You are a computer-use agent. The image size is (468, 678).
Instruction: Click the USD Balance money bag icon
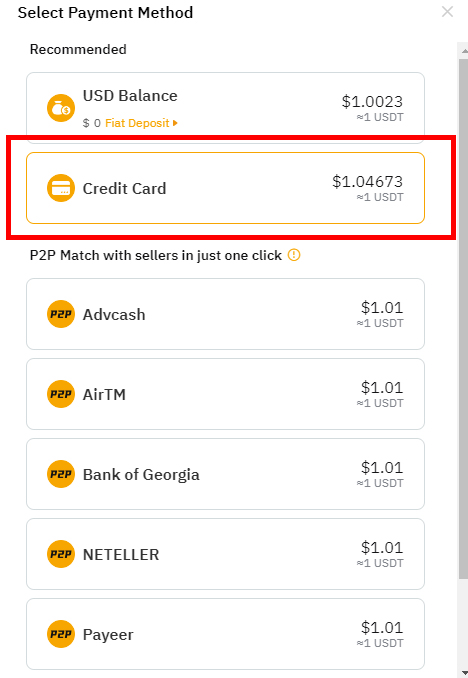[x=61, y=108]
